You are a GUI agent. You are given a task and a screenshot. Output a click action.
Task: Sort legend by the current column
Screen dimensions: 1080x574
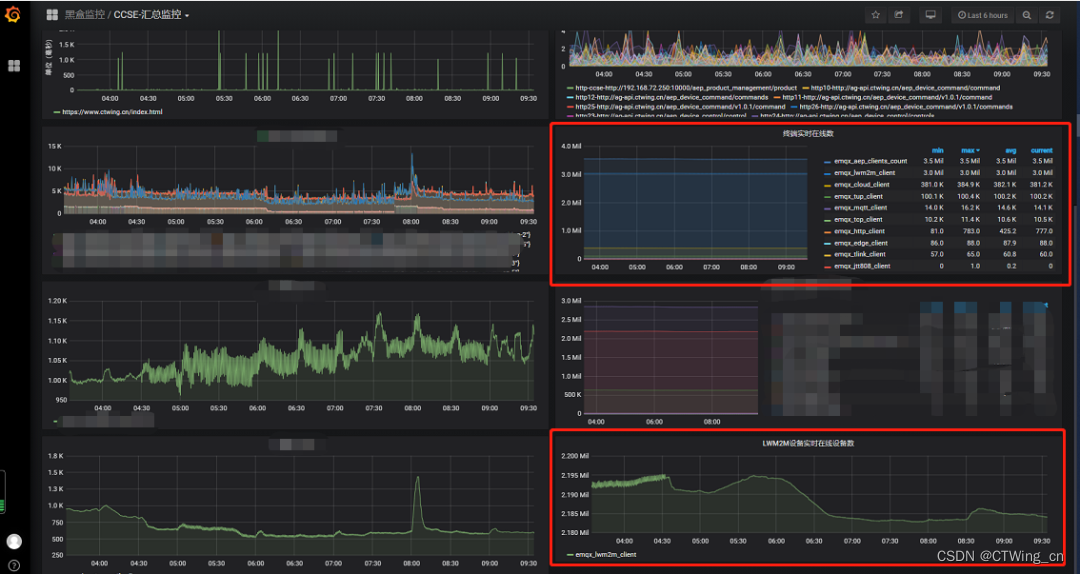click(1041, 150)
